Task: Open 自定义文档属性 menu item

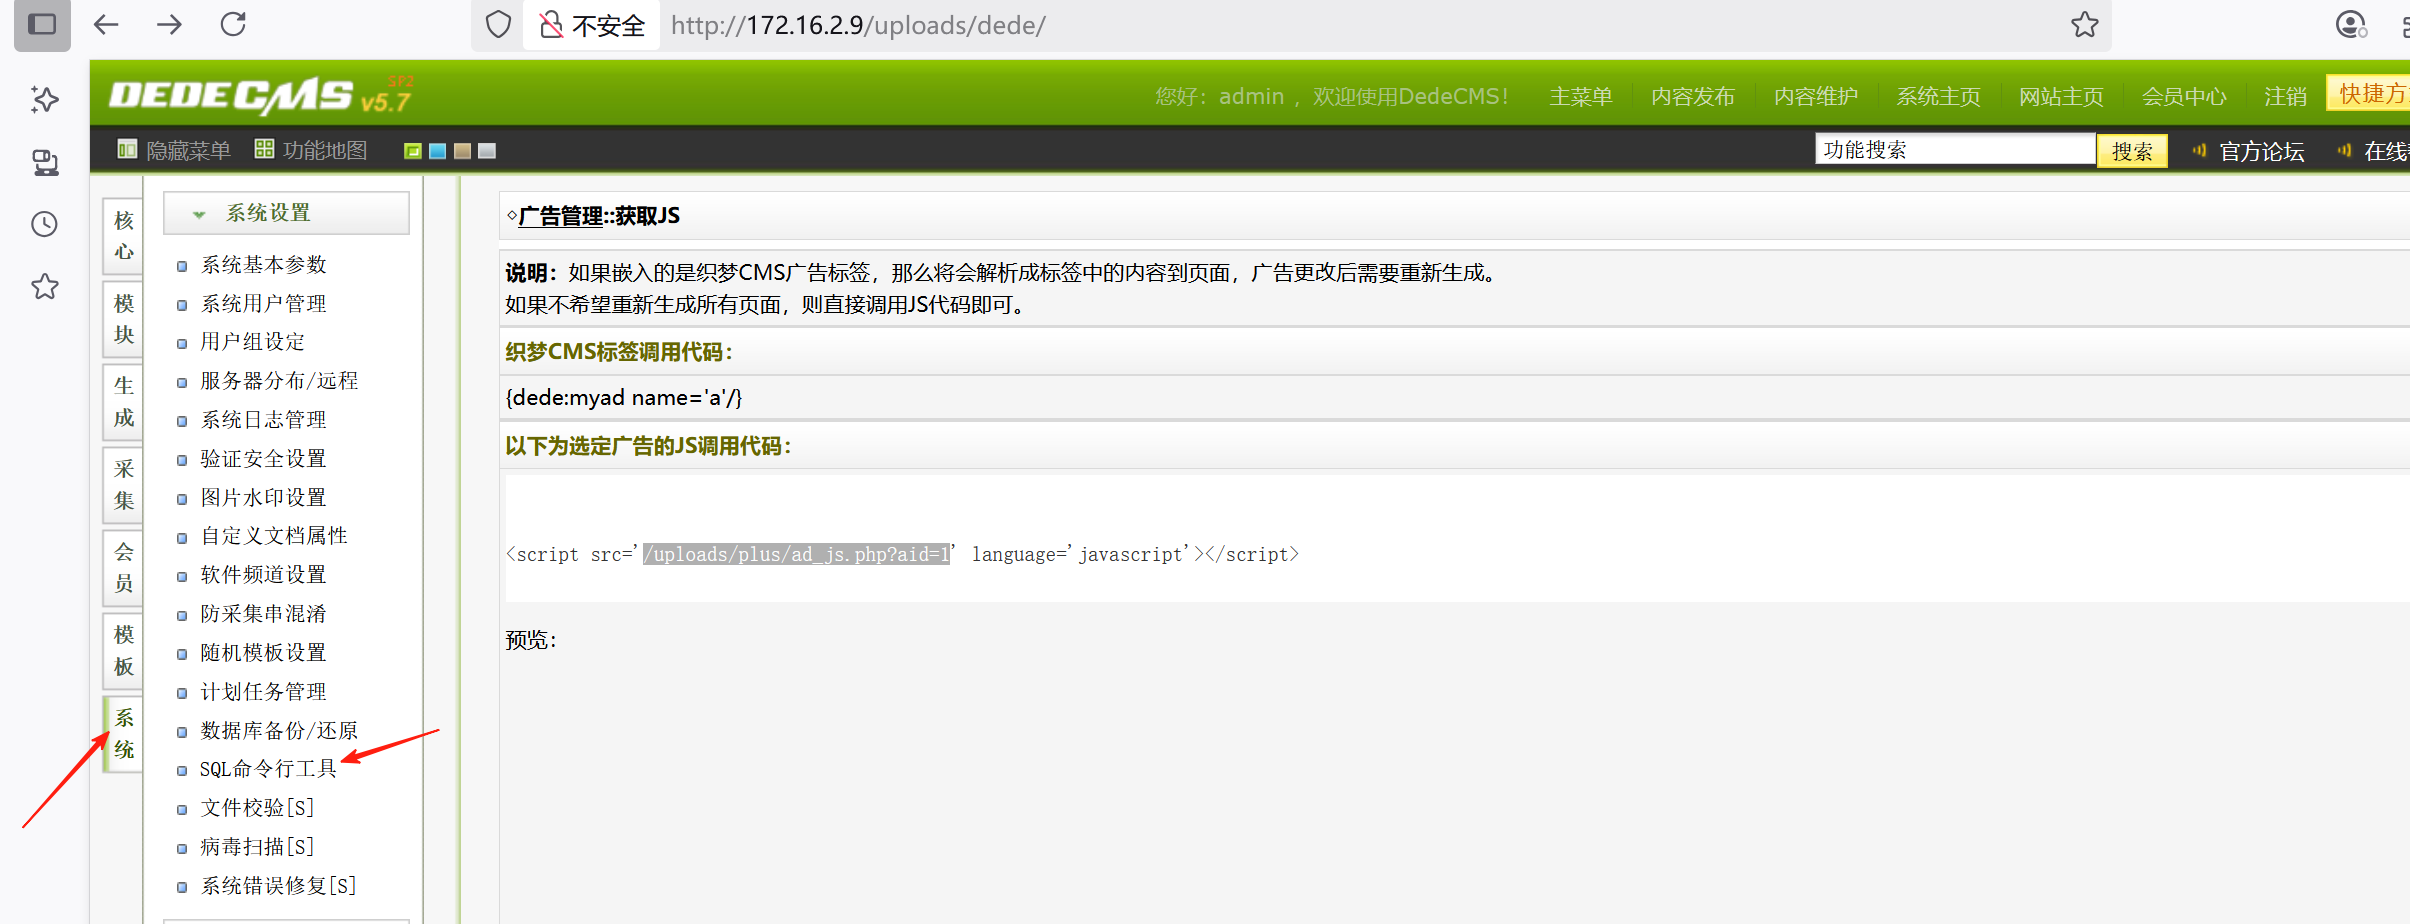Action: (x=274, y=536)
